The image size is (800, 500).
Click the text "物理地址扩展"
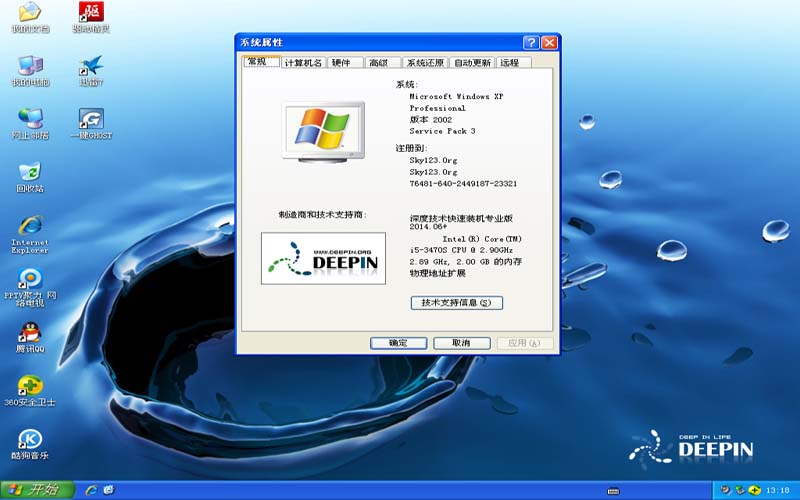(437, 273)
